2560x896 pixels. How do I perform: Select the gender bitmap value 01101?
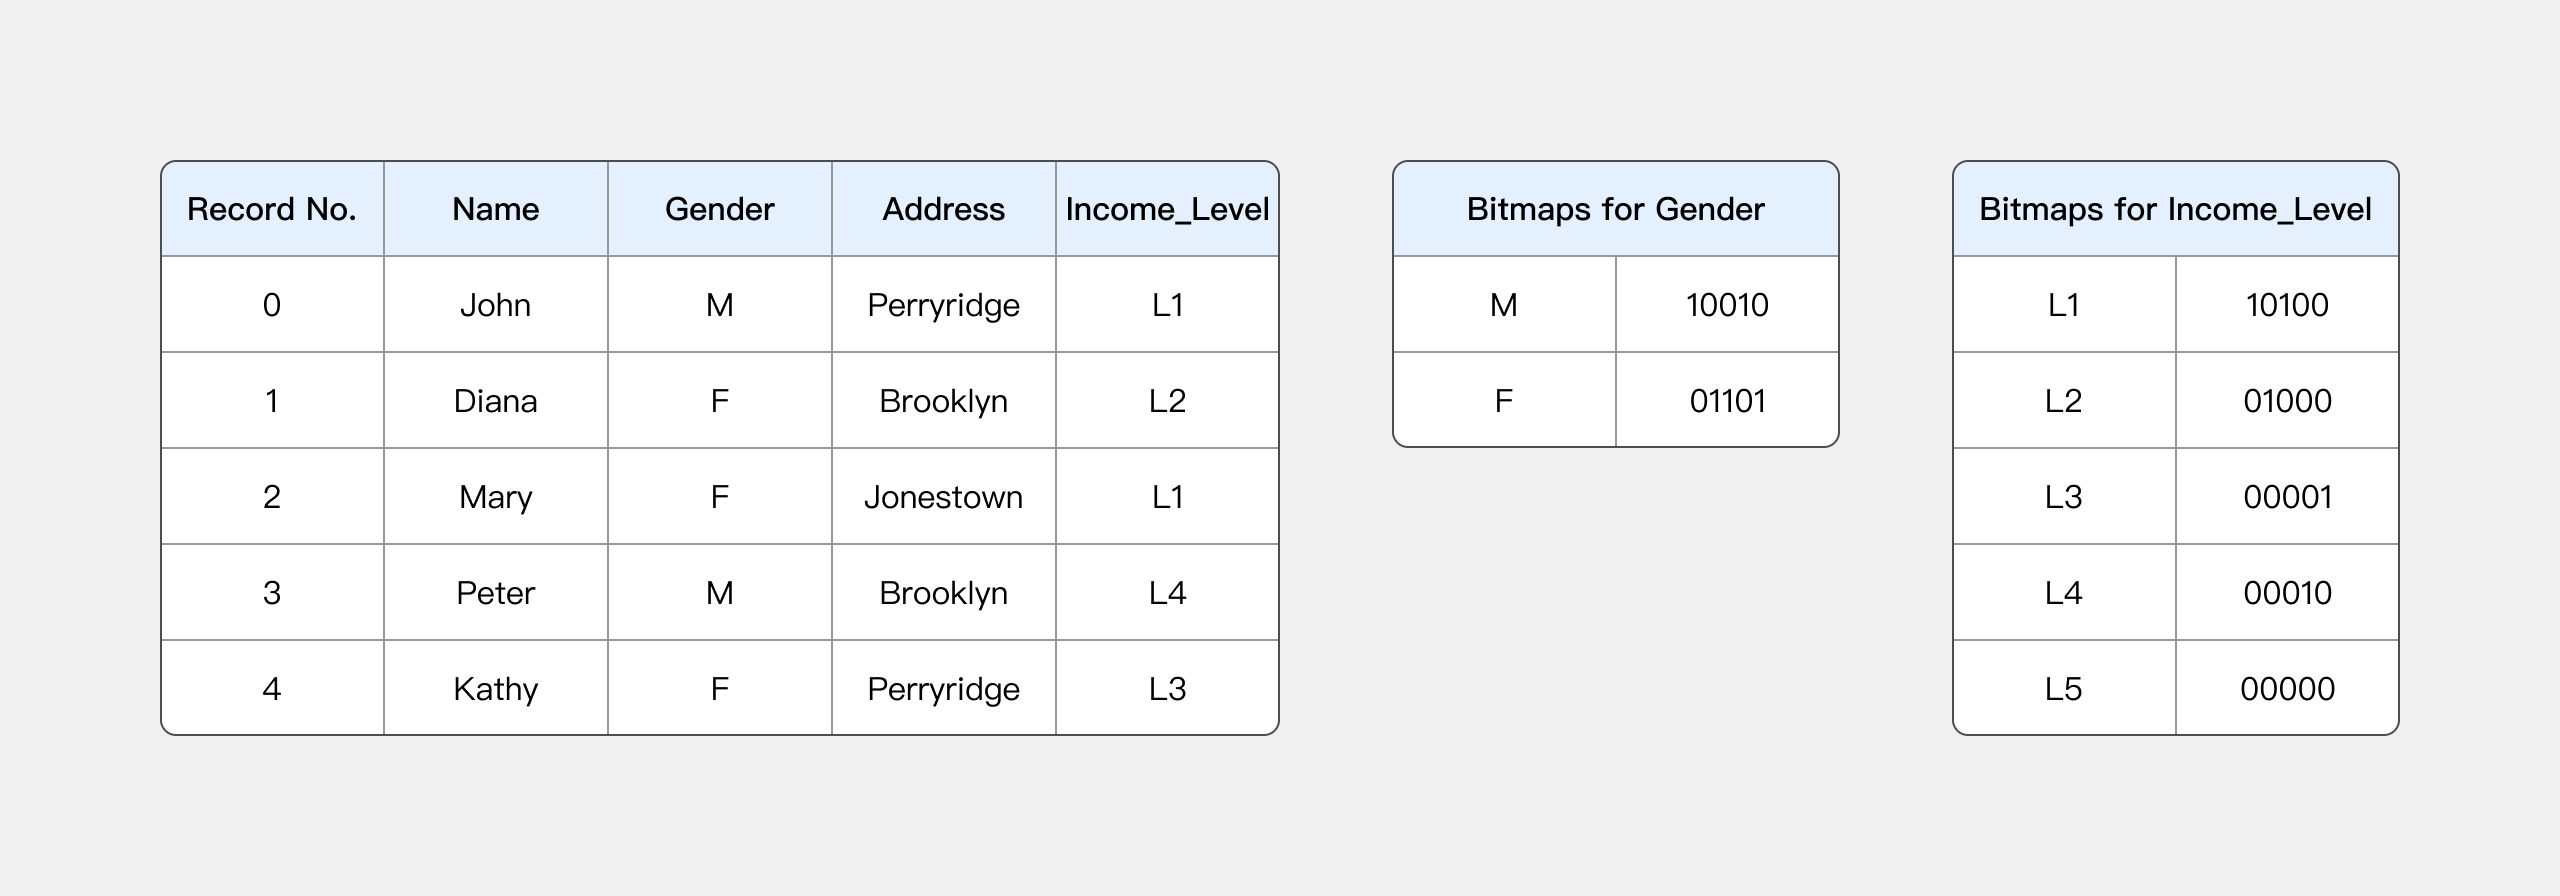click(x=1727, y=401)
